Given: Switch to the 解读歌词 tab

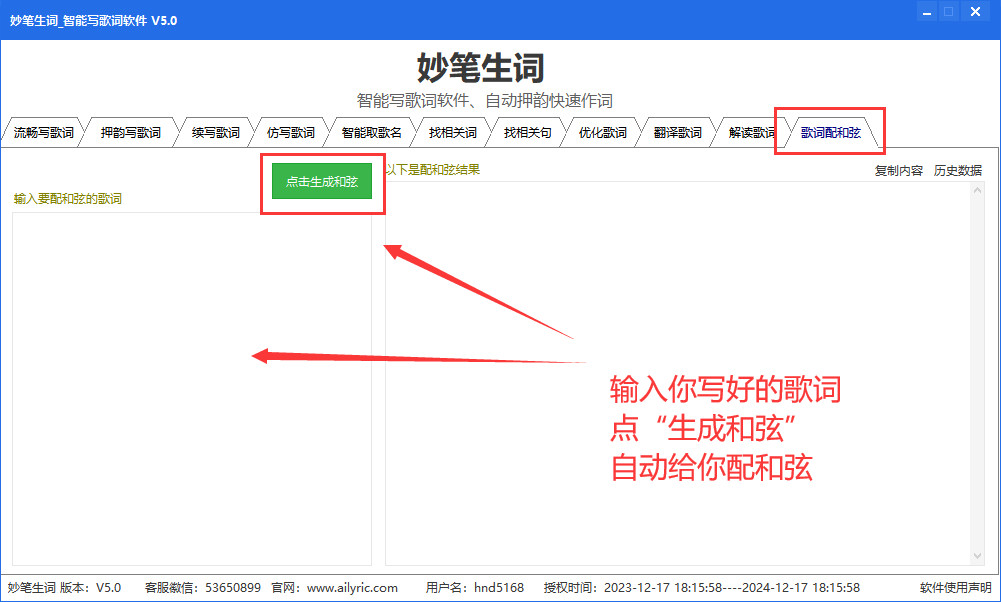Looking at the screenshot, I should [751, 133].
